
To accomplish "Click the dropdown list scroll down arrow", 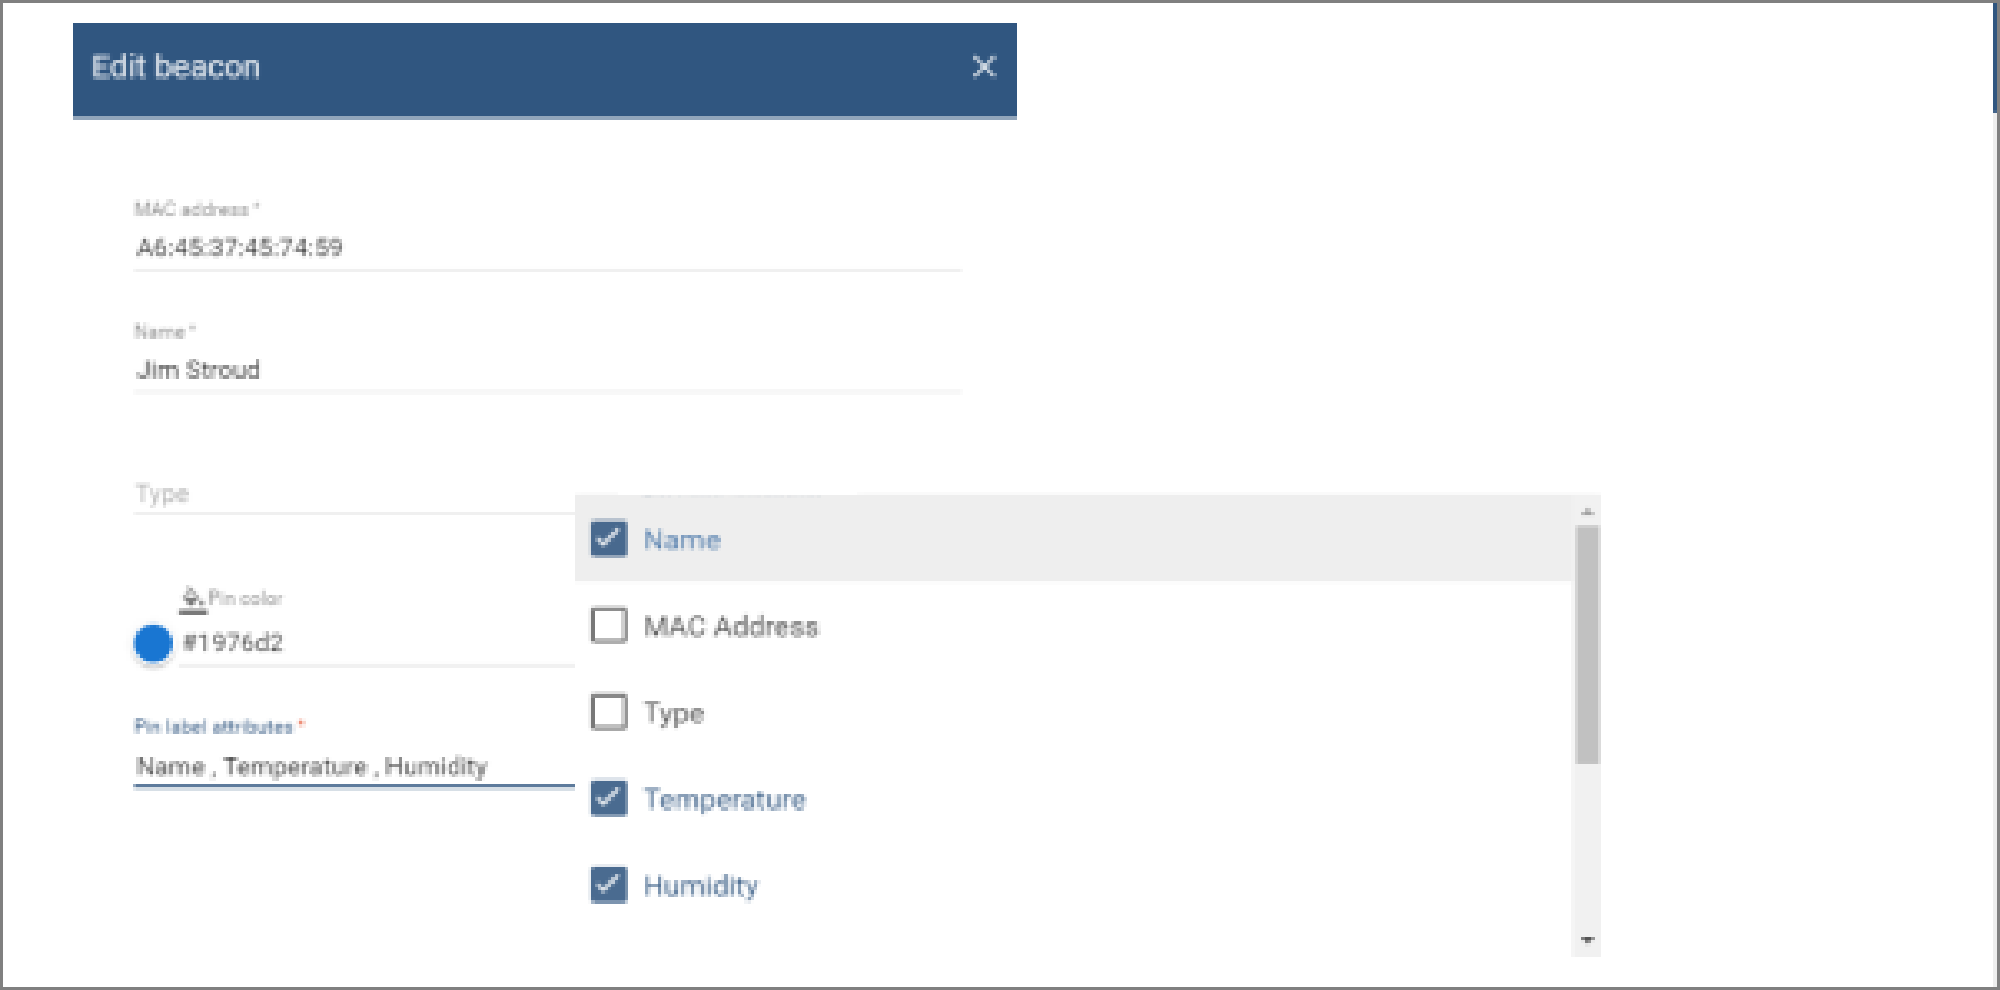I will point(1587,940).
